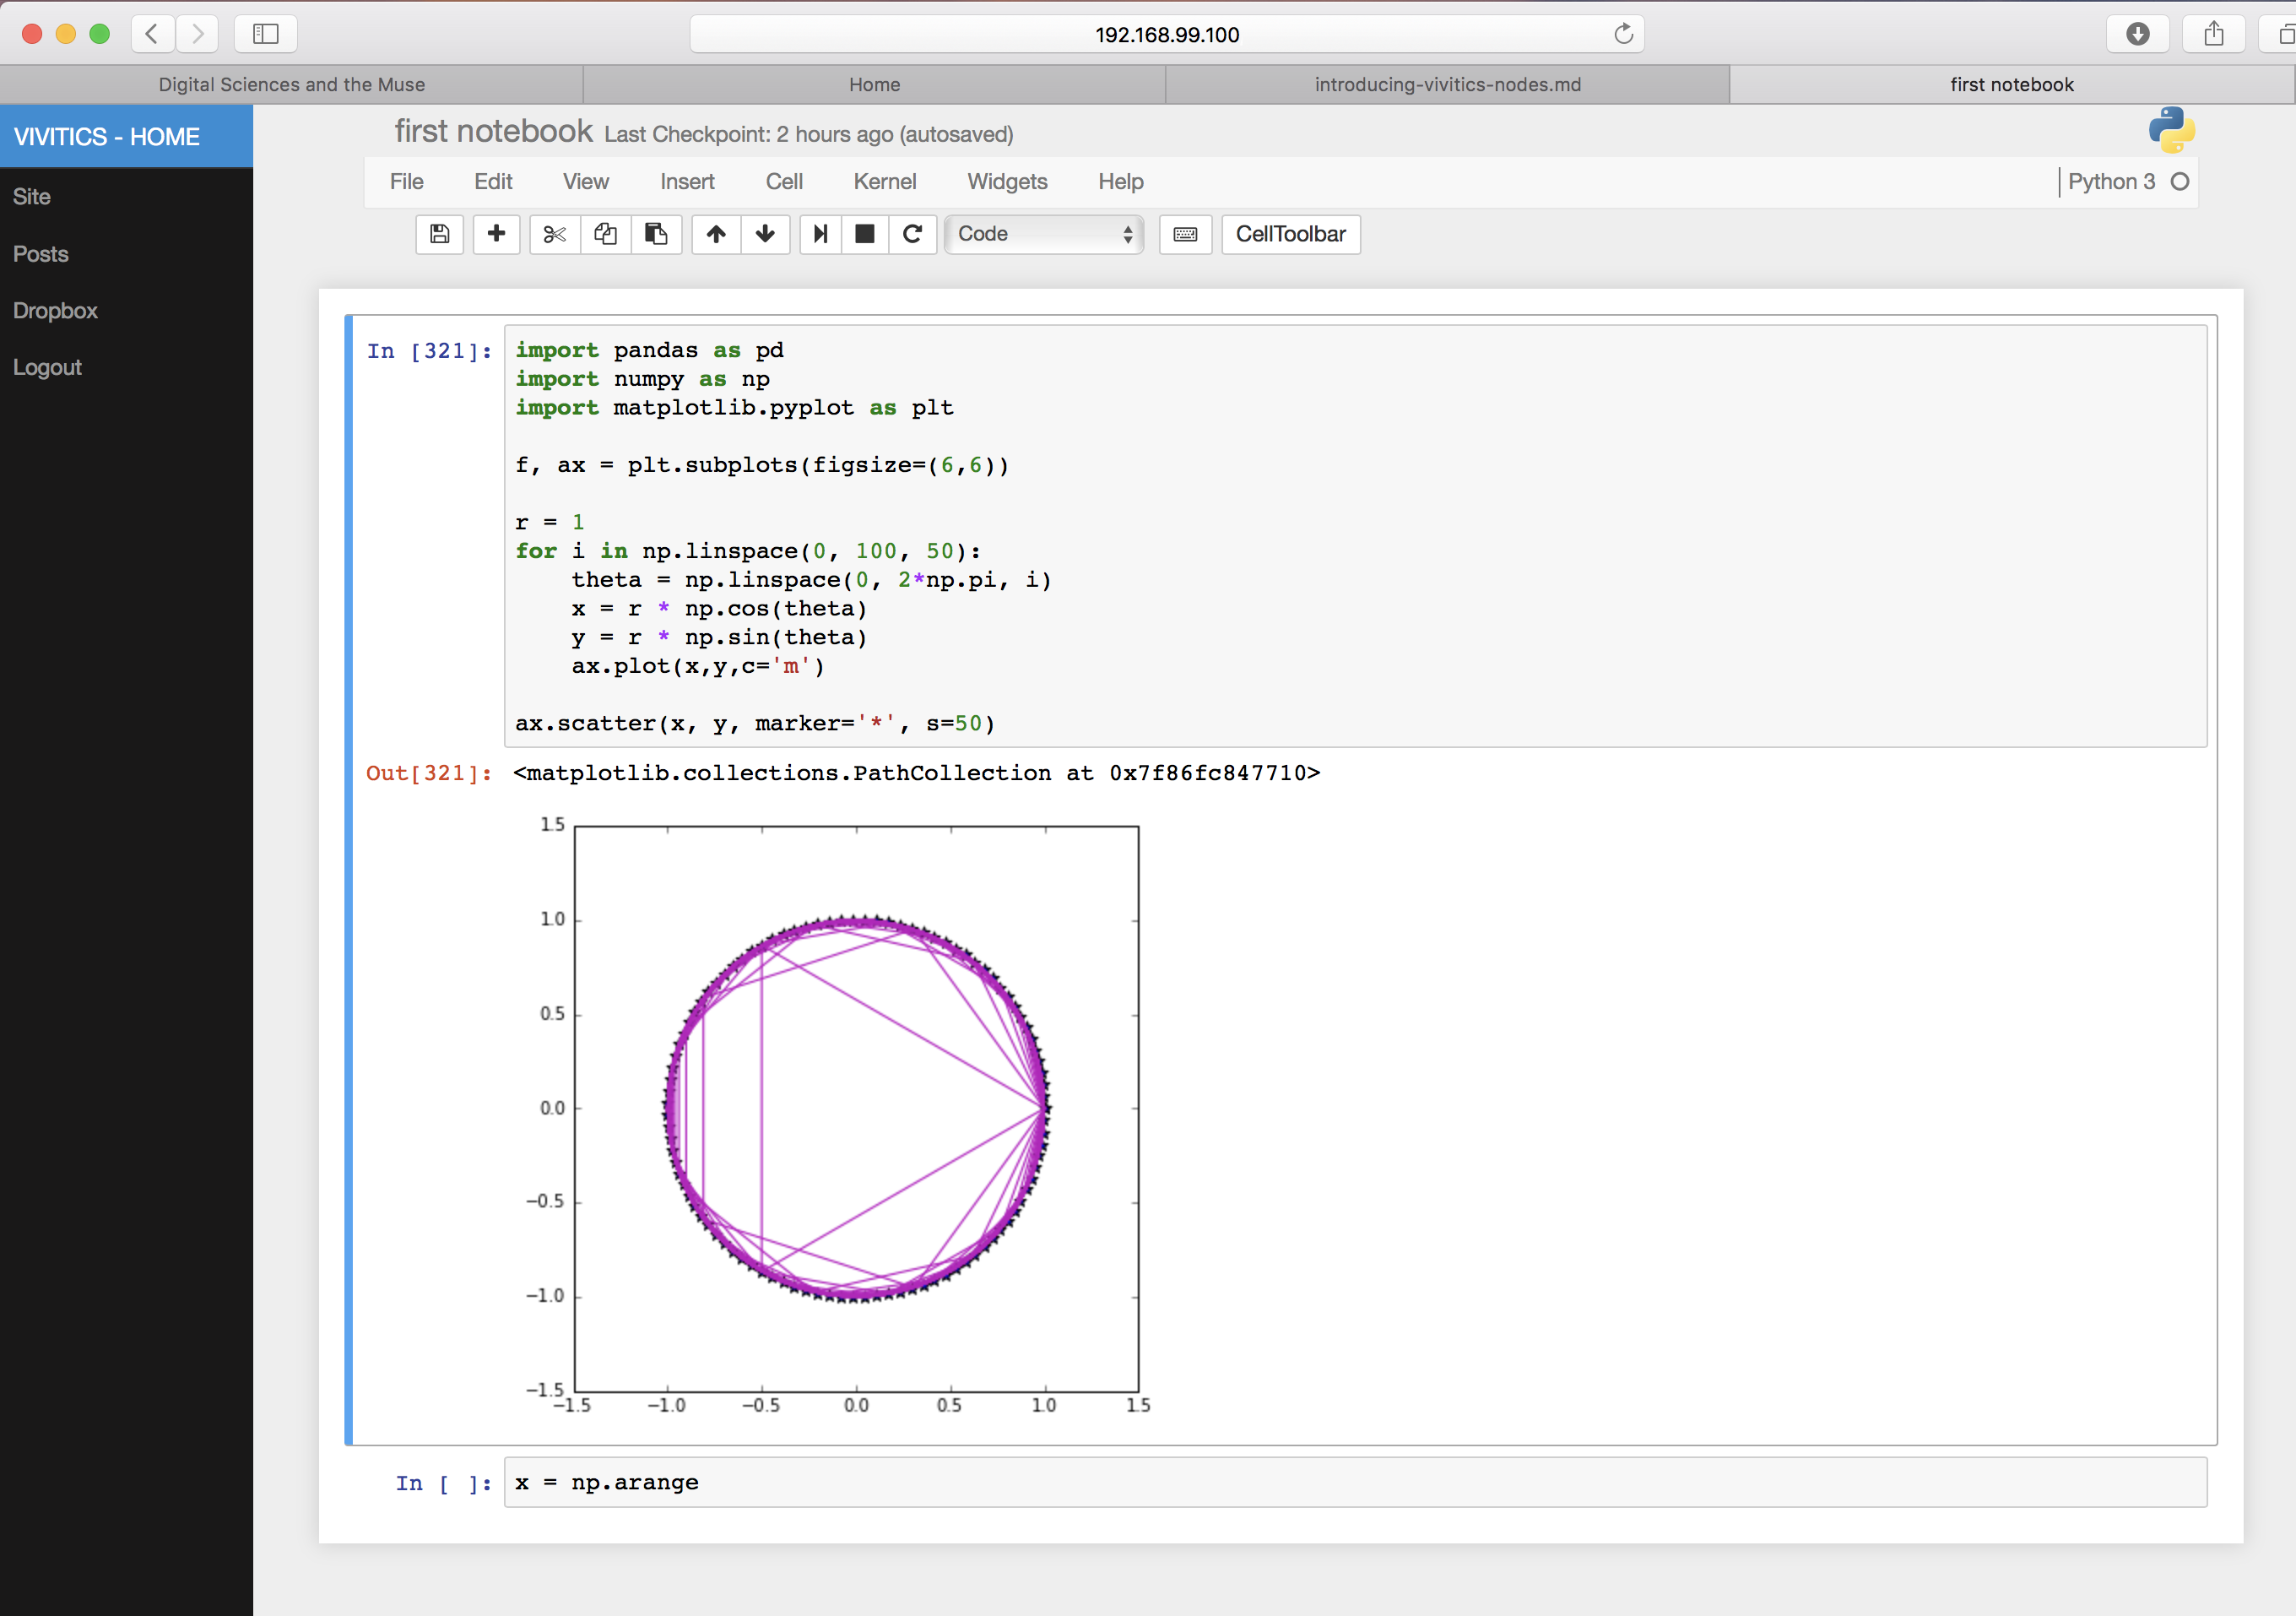Toggle the Move cell down icon
2296x1616 pixels.
tap(766, 233)
